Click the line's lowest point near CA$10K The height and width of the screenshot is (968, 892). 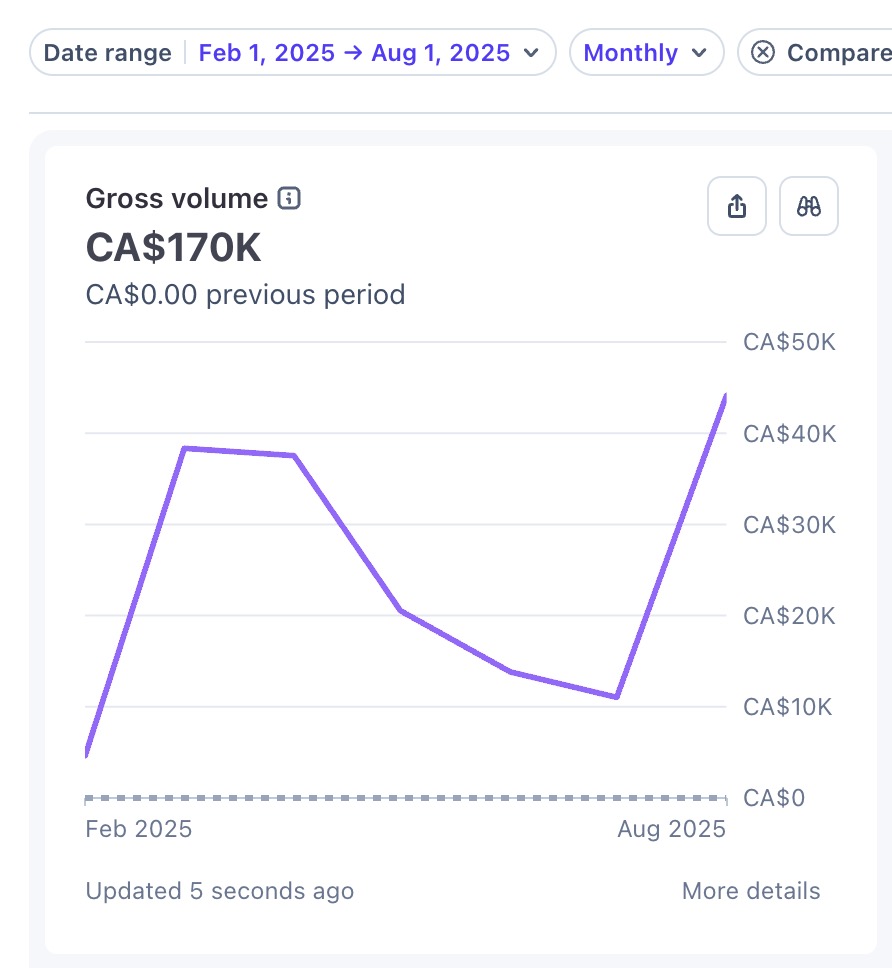point(616,697)
